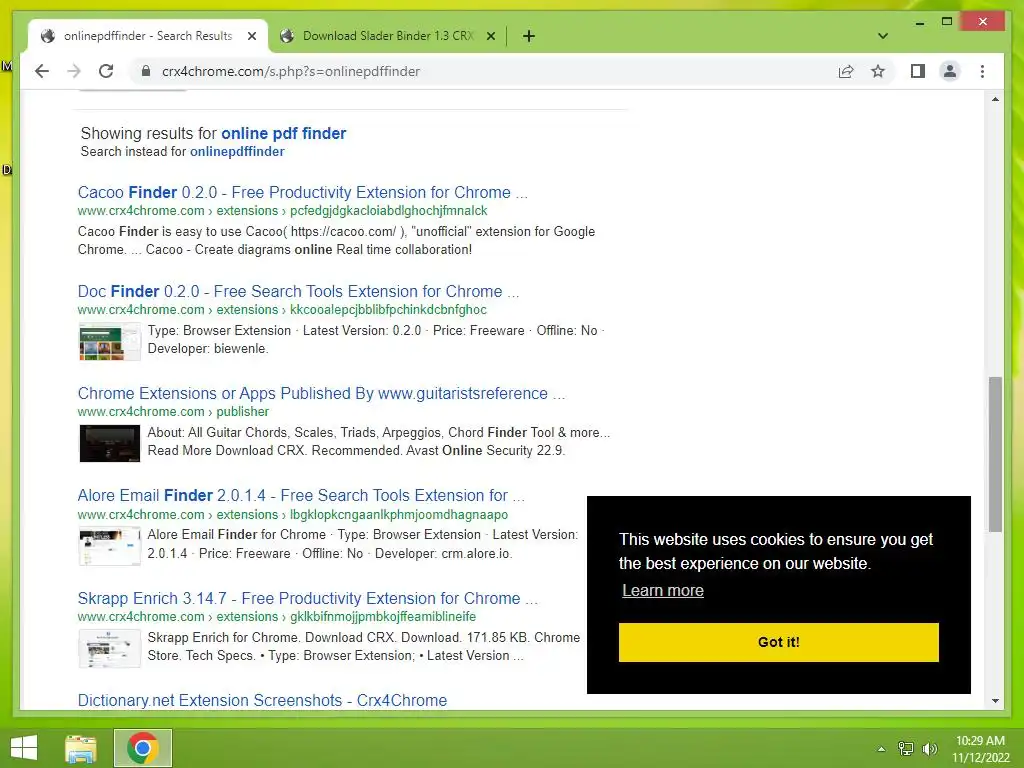Maximize the Chrome window
The image size is (1024, 768).
[947, 22]
